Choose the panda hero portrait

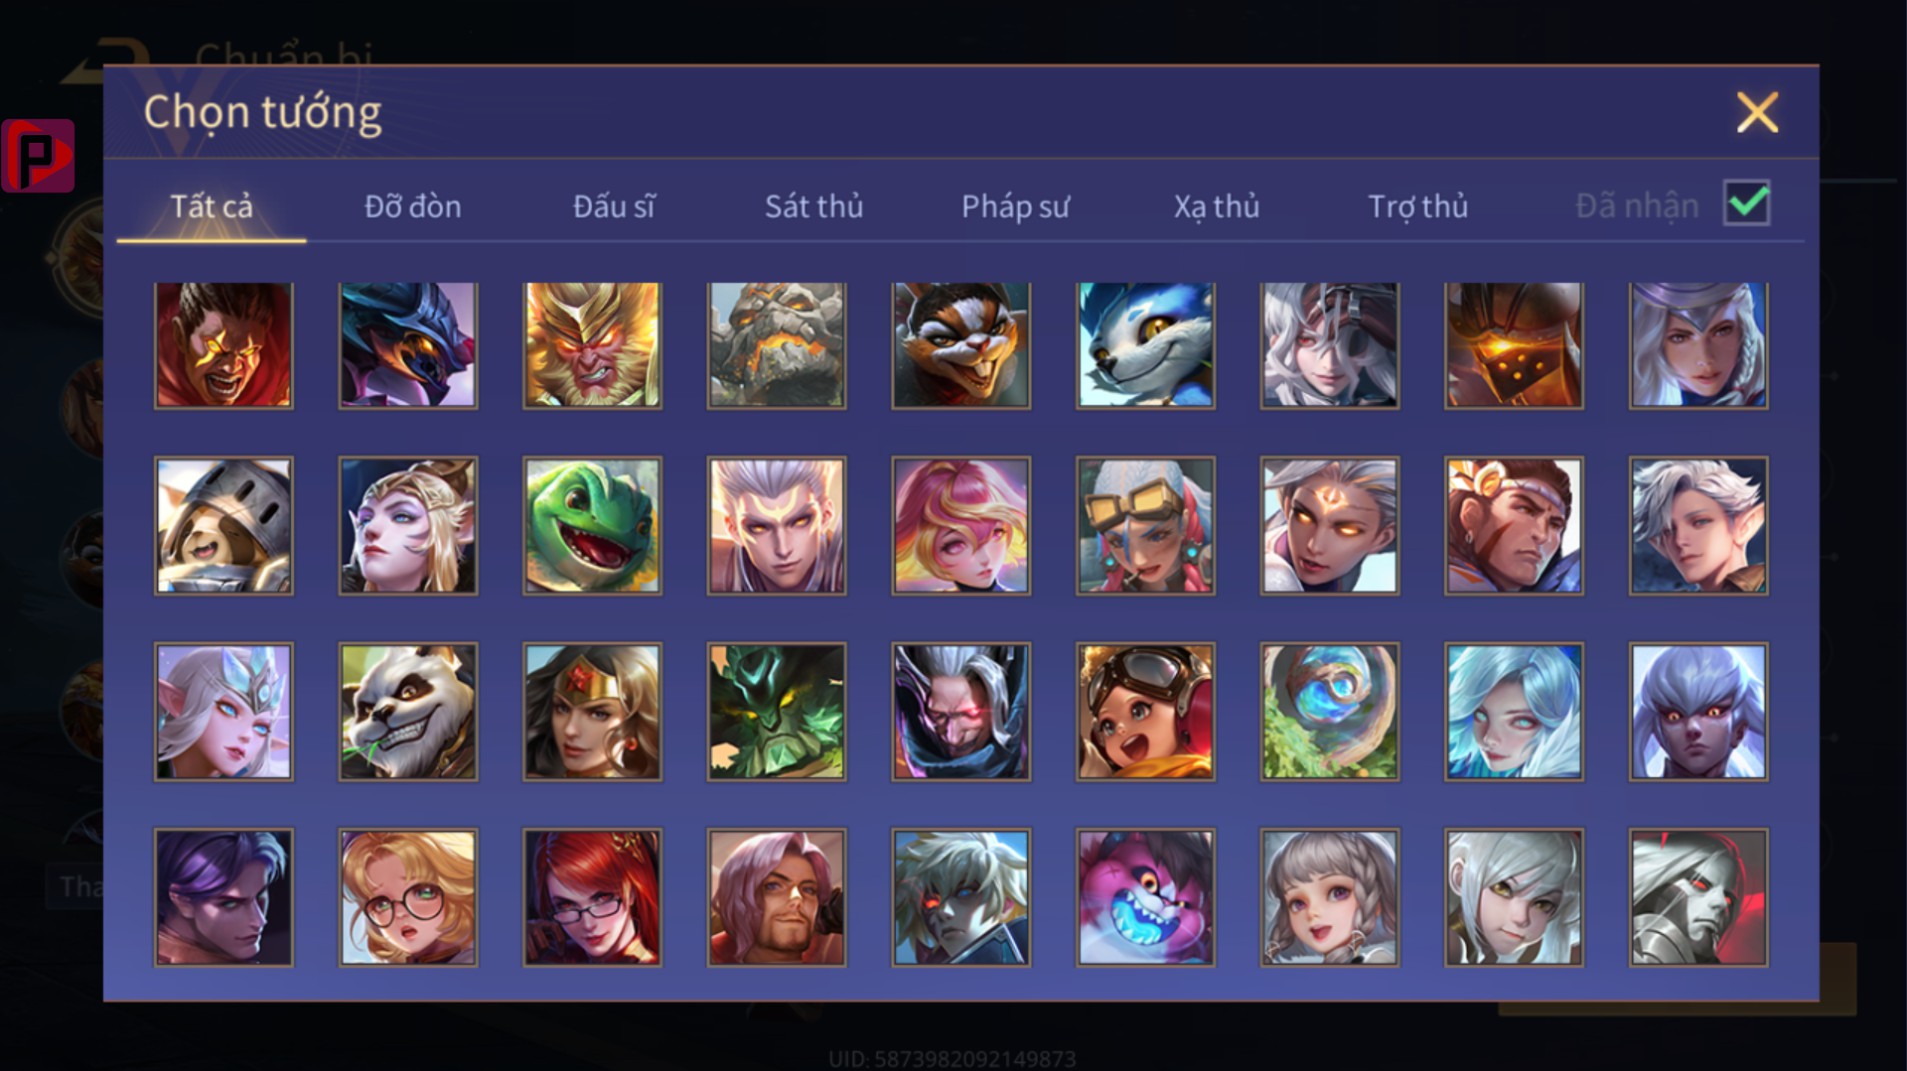(x=408, y=712)
